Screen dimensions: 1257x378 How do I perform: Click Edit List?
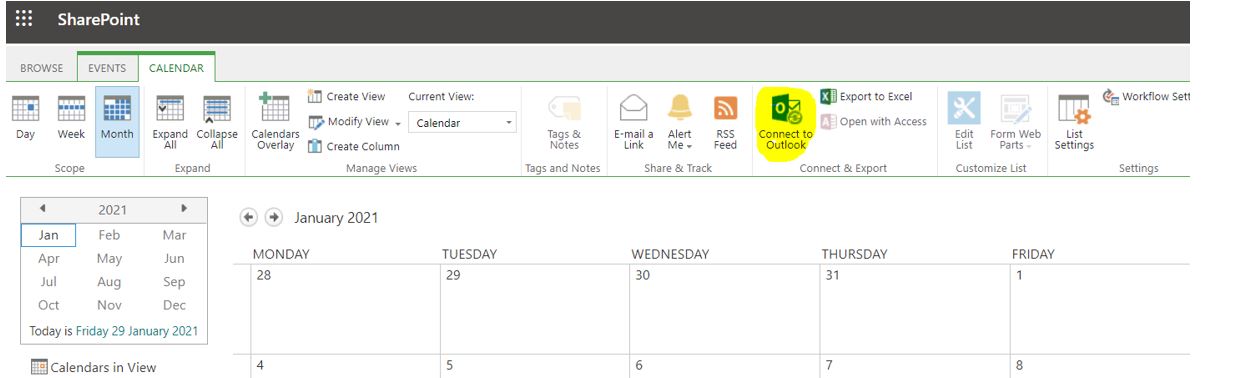coord(964,122)
